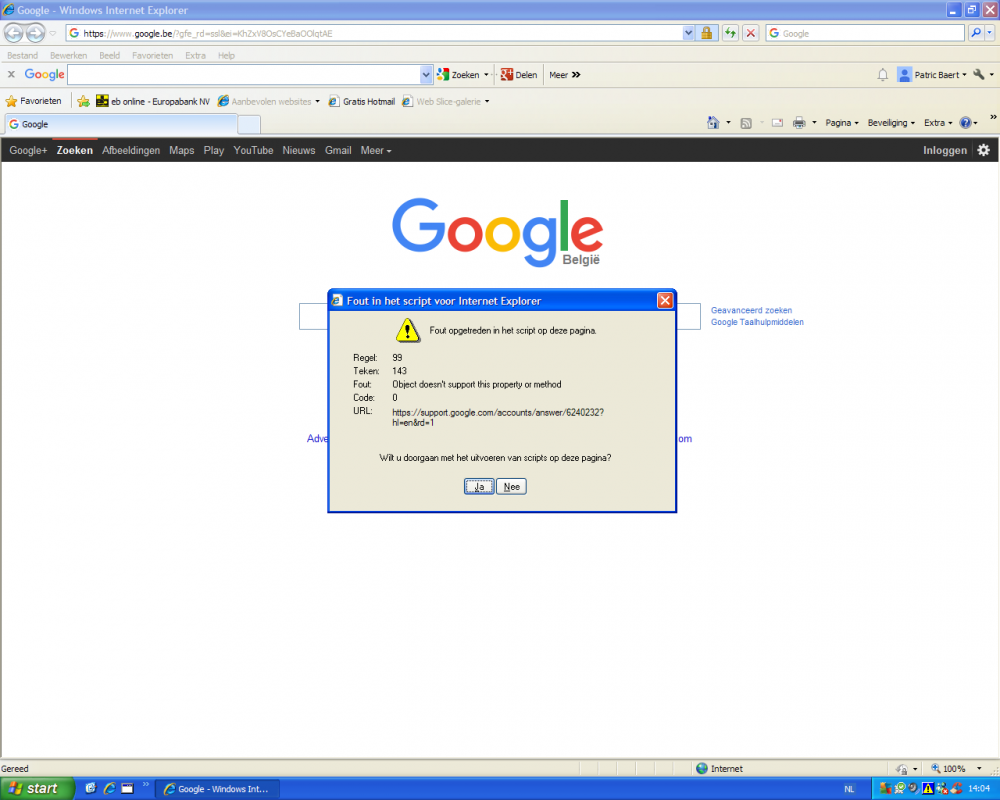Open eb online - Europabank NV favorite
This screenshot has height=800, width=1000.
pyautogui.click(x=153, y=101)
